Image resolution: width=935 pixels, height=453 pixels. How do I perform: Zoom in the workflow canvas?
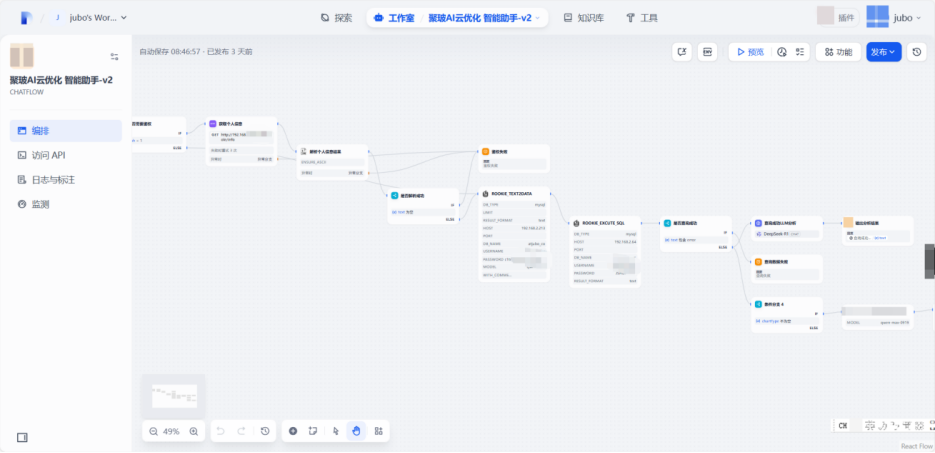pos(193,431)
